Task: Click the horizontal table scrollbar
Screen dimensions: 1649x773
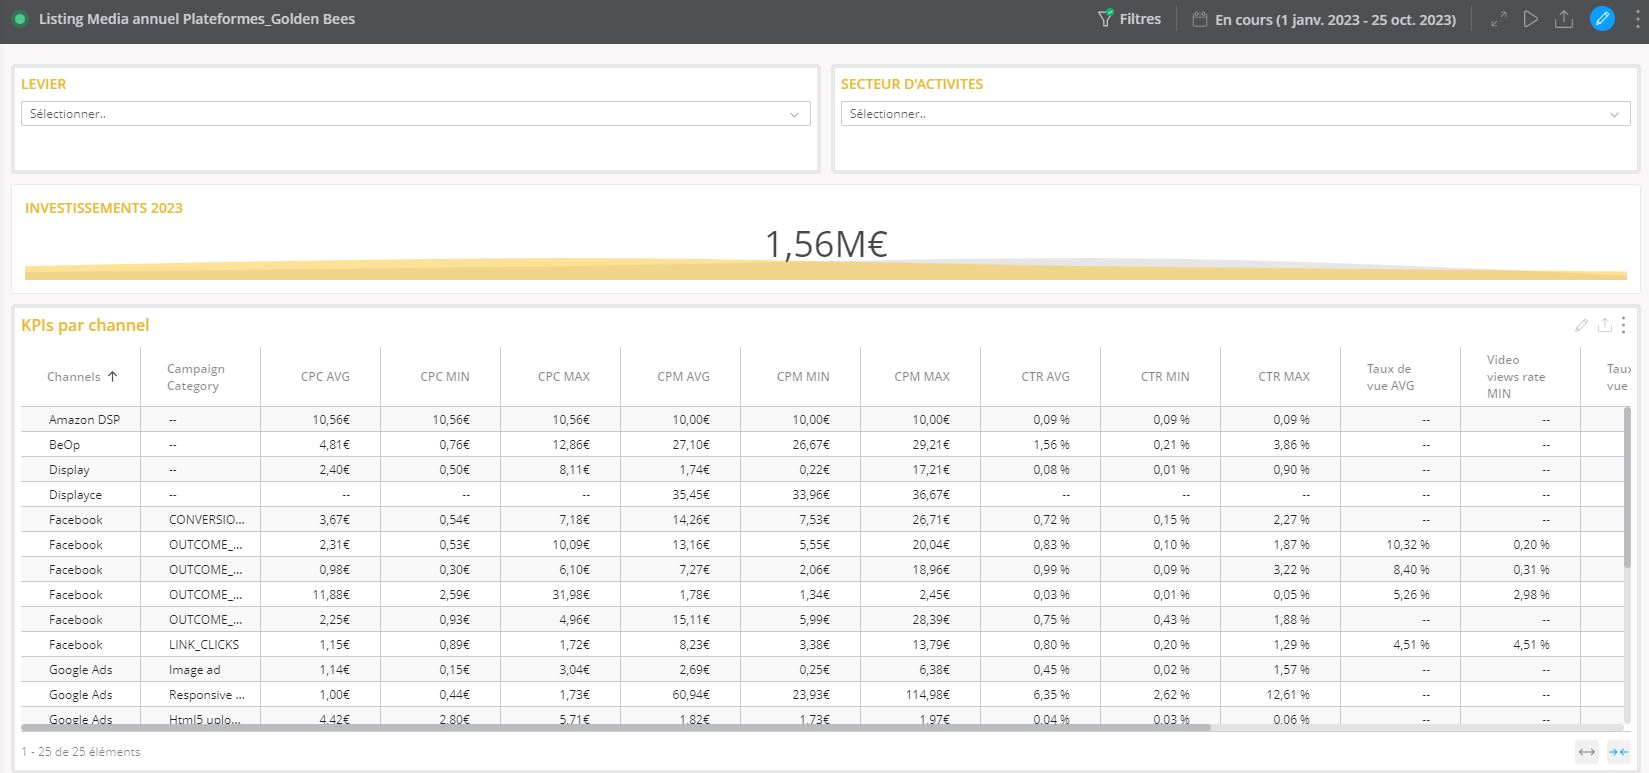Action: point(616,727)
